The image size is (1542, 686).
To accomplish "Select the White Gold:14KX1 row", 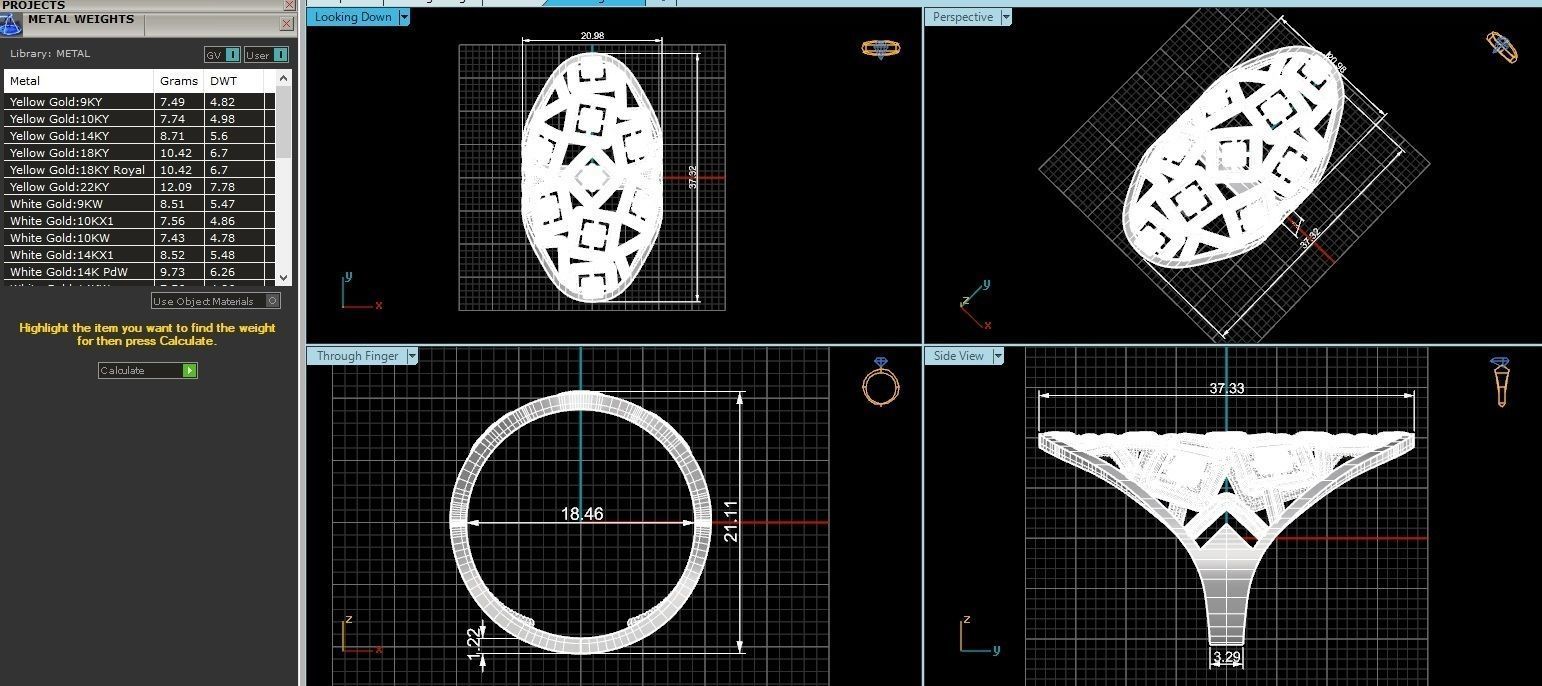I will pos(140,255).
